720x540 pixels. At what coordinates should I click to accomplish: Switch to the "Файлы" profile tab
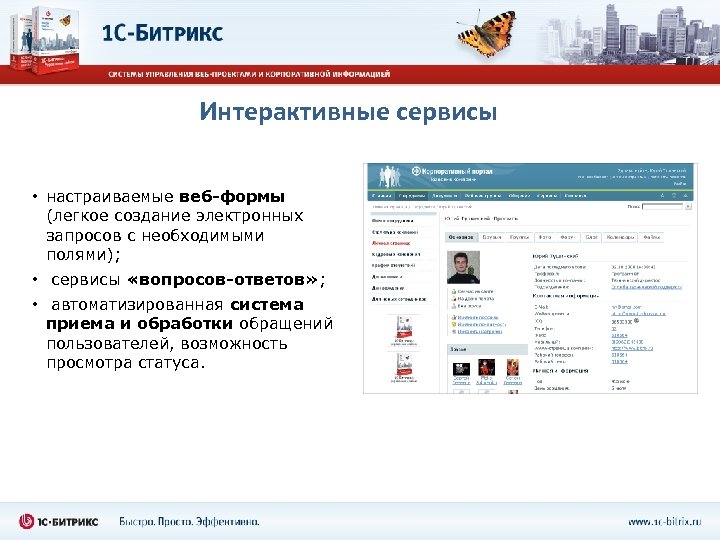(651, 237)
